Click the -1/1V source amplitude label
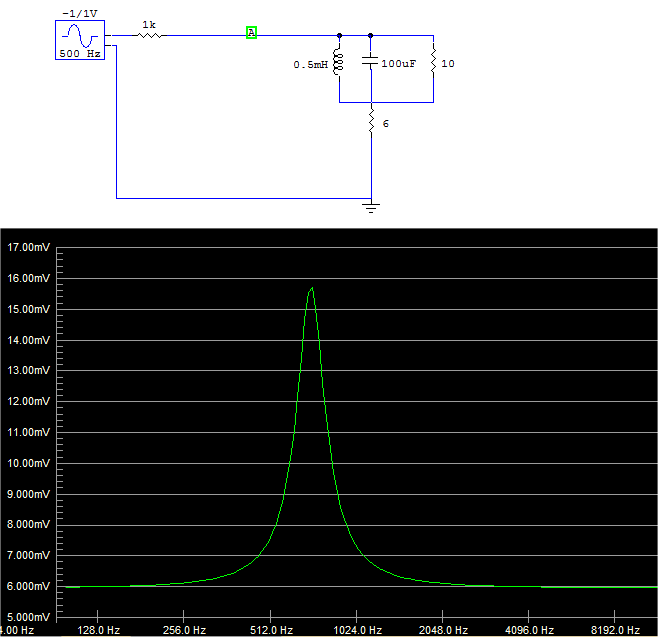The image size is (658, 637). pyautogui.click(x=80, y=13)
